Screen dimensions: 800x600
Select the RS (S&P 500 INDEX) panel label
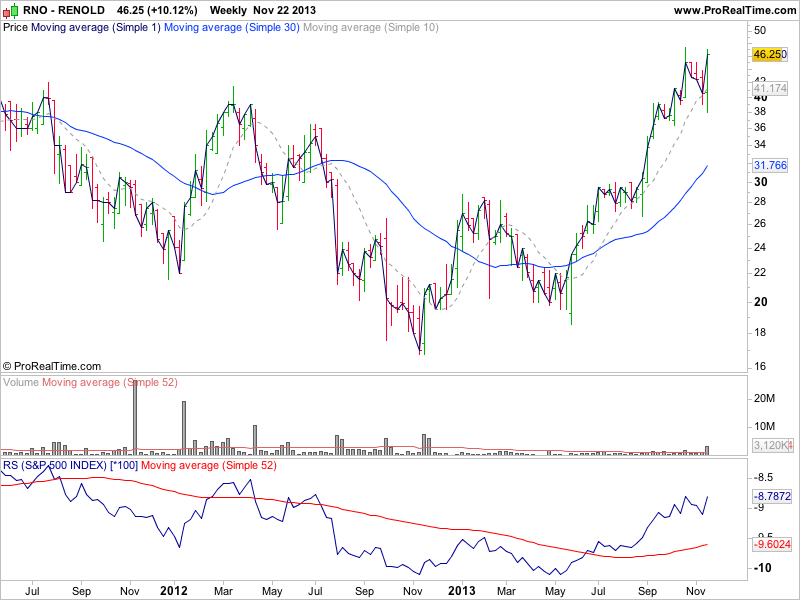pos(70,465)
